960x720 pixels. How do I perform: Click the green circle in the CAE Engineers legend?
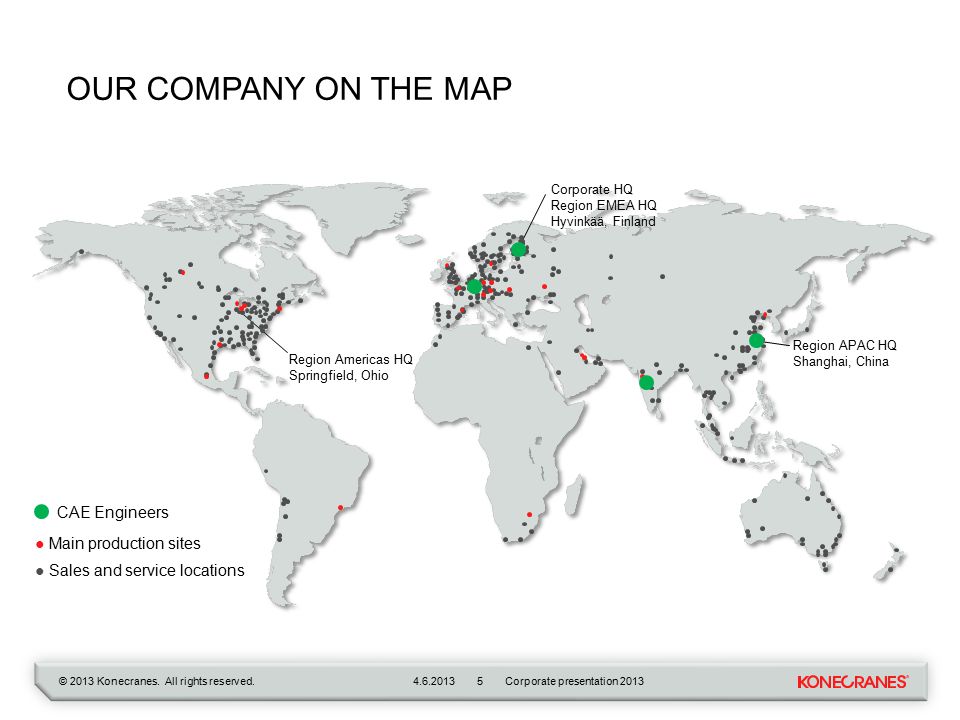tap(42, 512)
